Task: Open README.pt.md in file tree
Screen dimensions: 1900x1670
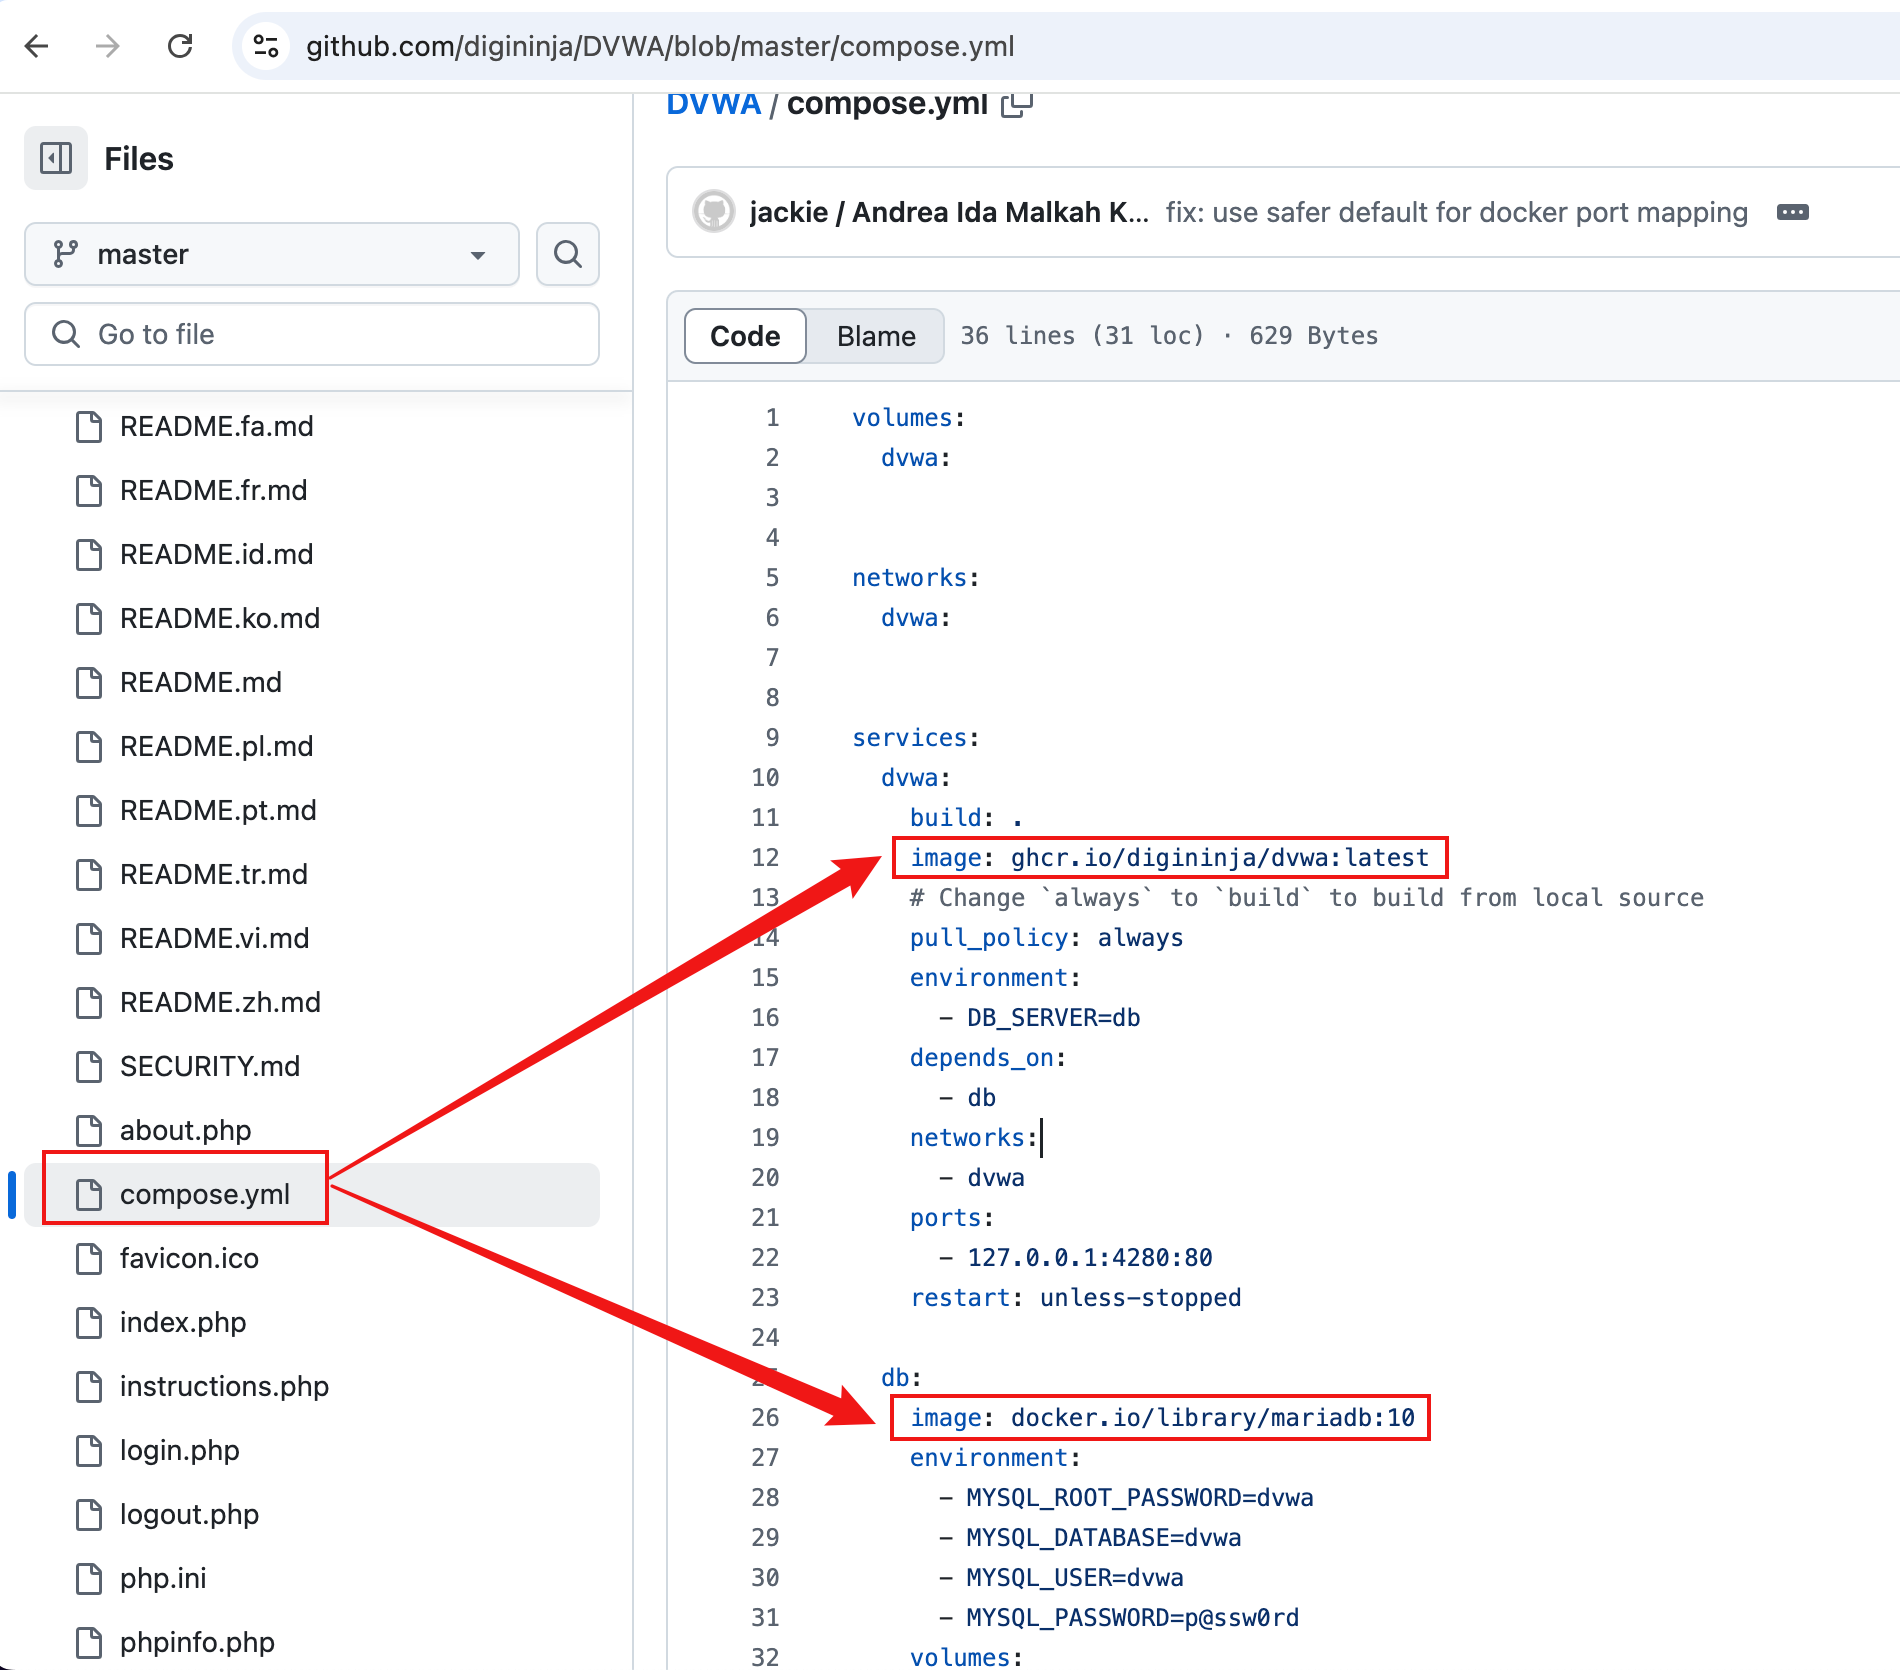Action: click(218, 810)
